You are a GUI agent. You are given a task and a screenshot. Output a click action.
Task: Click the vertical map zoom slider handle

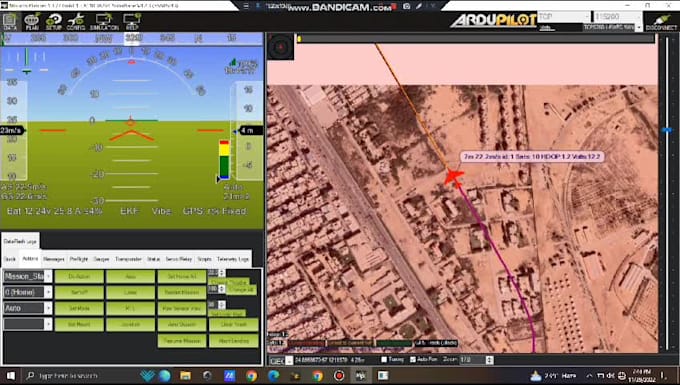(x=667, y=130)
